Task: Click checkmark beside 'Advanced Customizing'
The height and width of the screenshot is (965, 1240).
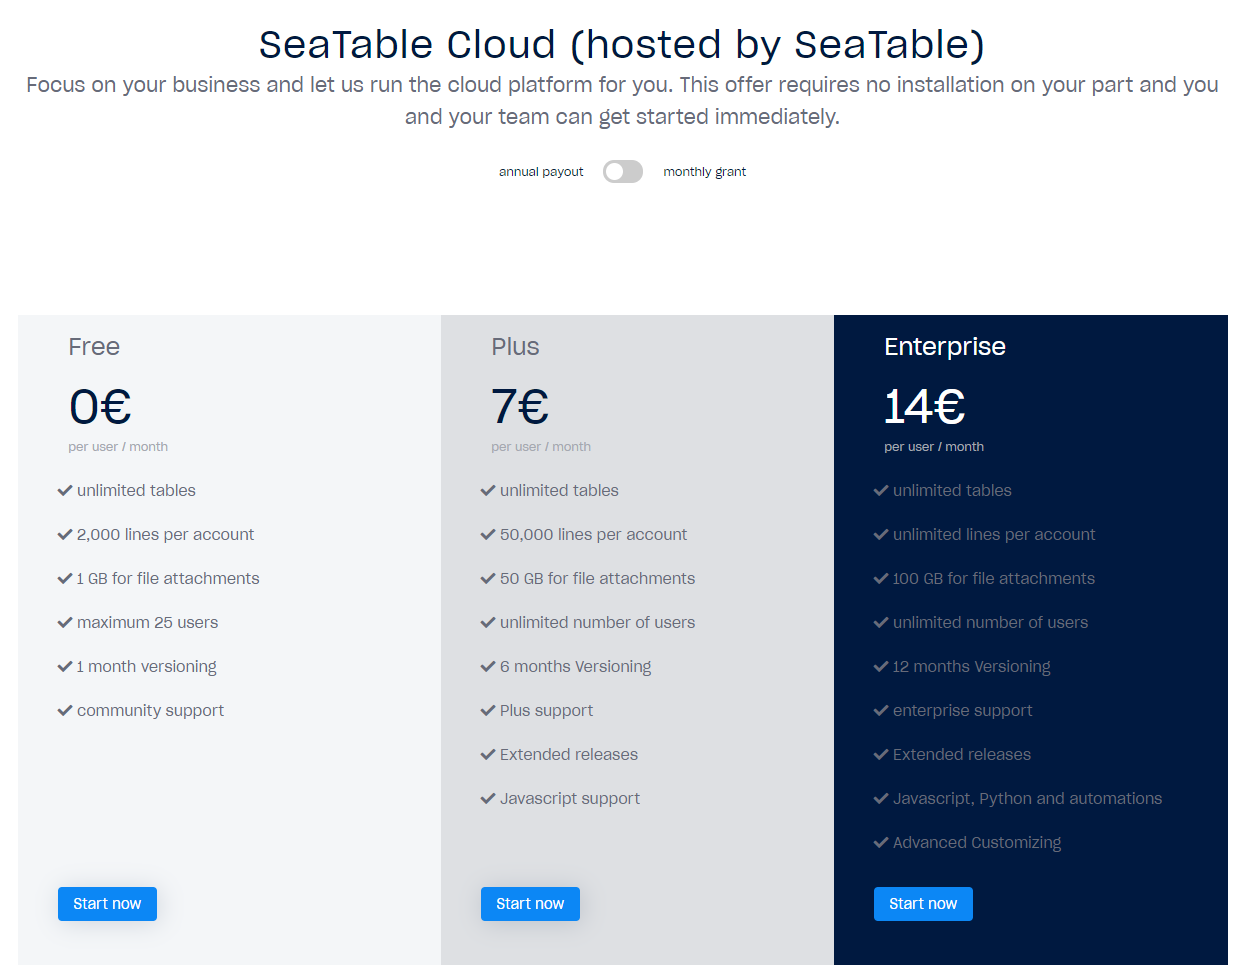Action: [x=881, y=843]
